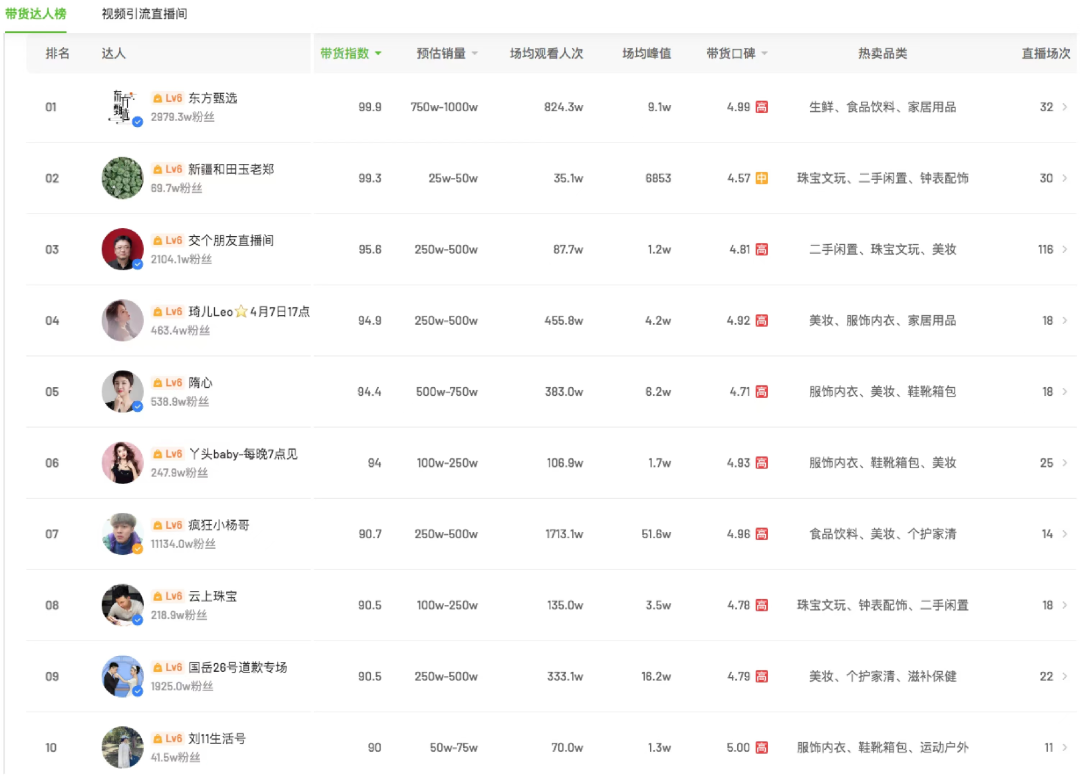Sort by 带货口碑 column header
This screenshot has height=777, width=1080.
click(x=736, y=53)
